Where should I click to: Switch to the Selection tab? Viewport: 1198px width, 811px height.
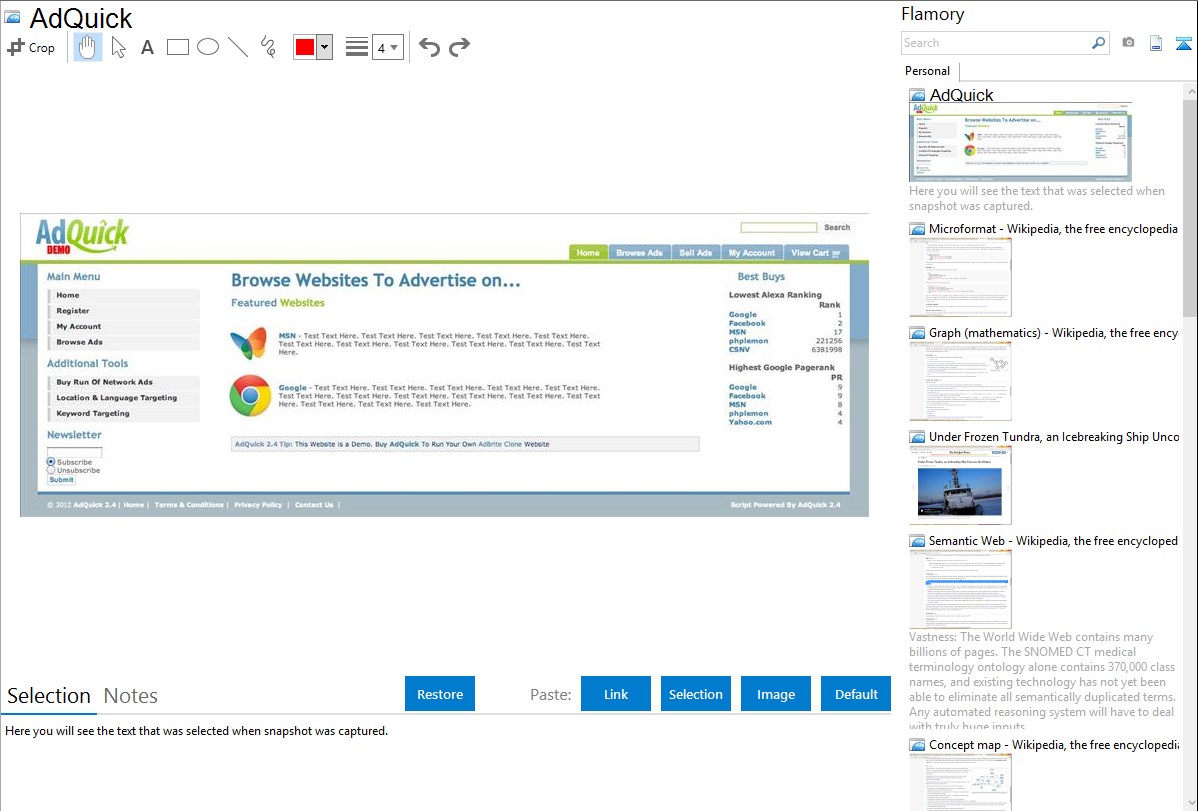[x=49, y=696]
